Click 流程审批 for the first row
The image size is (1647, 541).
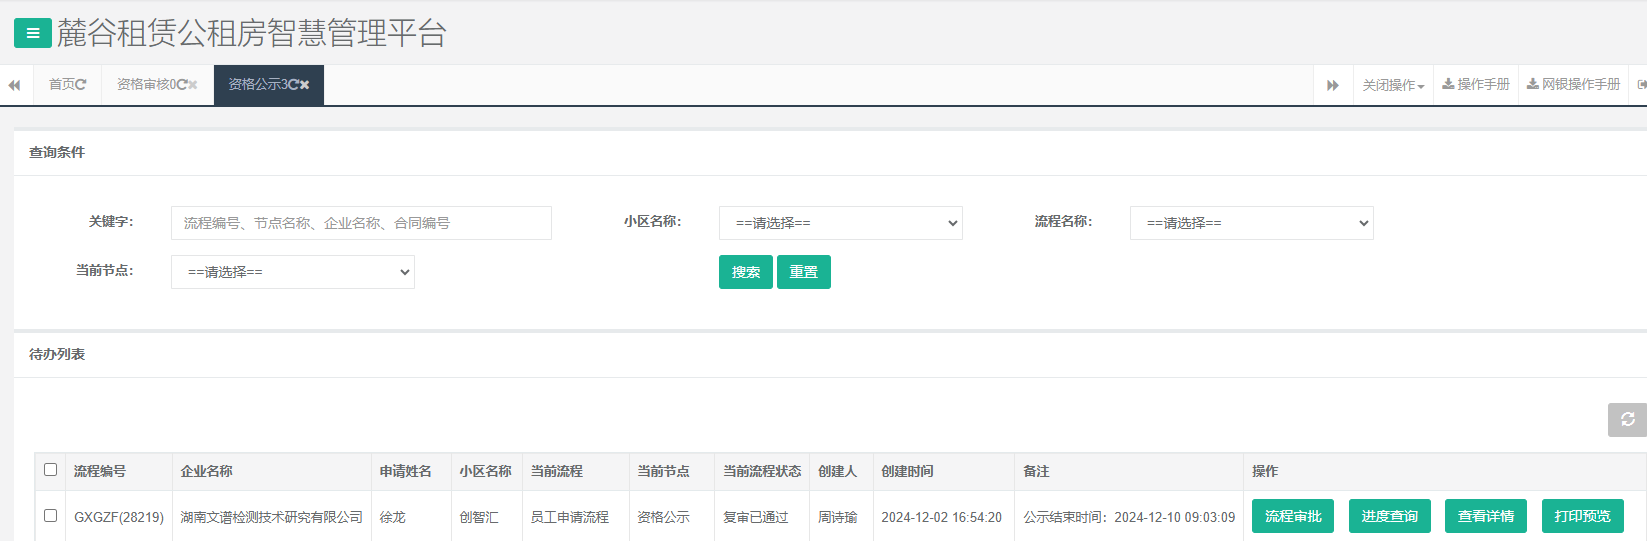(x=1292, y=516)
